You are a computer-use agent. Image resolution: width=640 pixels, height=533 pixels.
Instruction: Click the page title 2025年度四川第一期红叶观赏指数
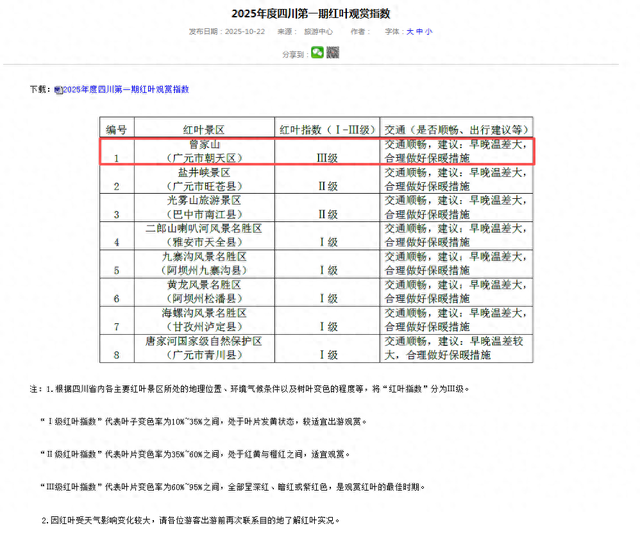pos(311,13)
